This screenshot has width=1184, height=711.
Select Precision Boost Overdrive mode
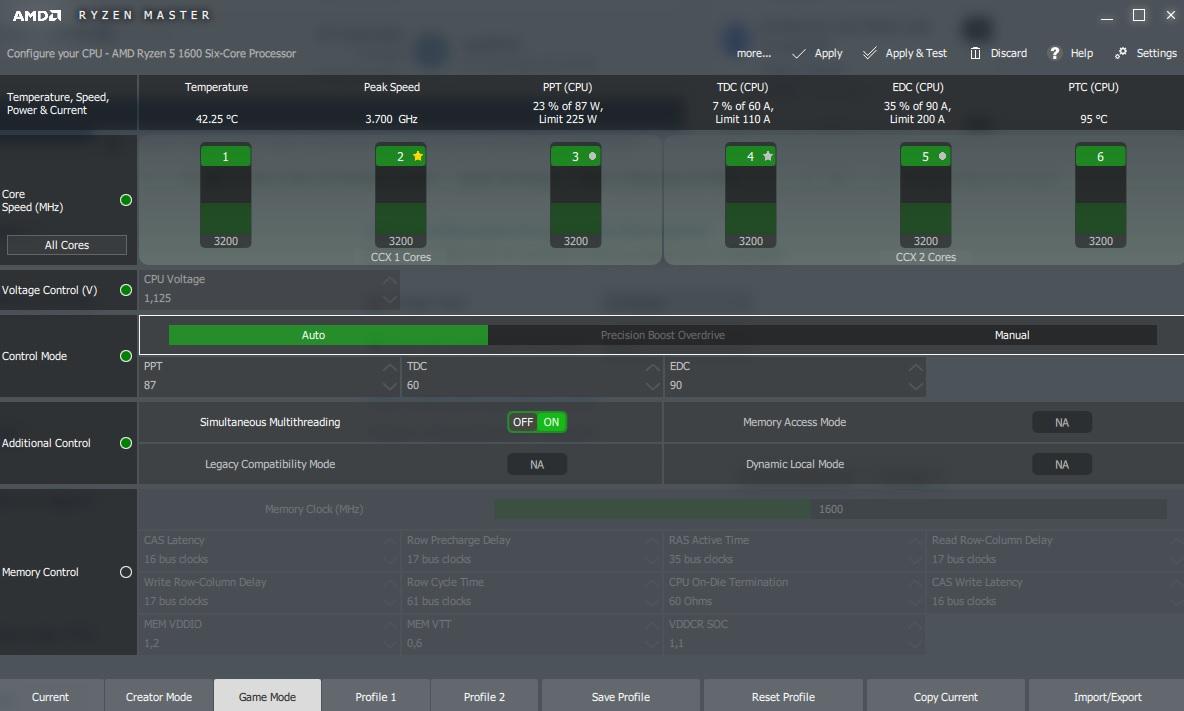(662, 335)
